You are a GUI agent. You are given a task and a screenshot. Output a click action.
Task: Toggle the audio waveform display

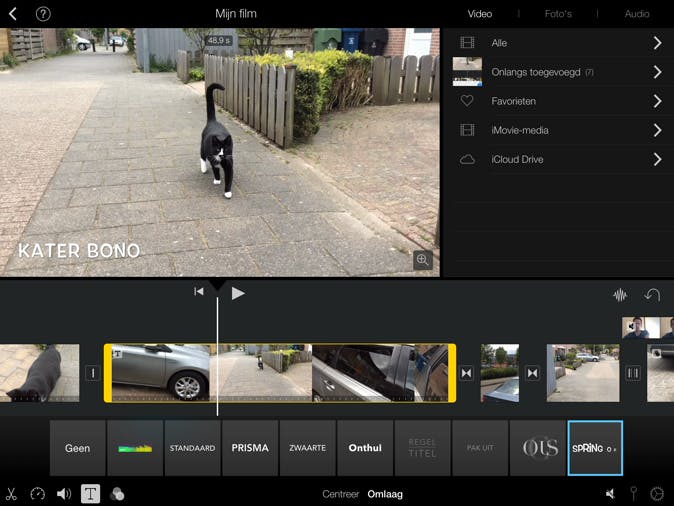click(620, 295)
